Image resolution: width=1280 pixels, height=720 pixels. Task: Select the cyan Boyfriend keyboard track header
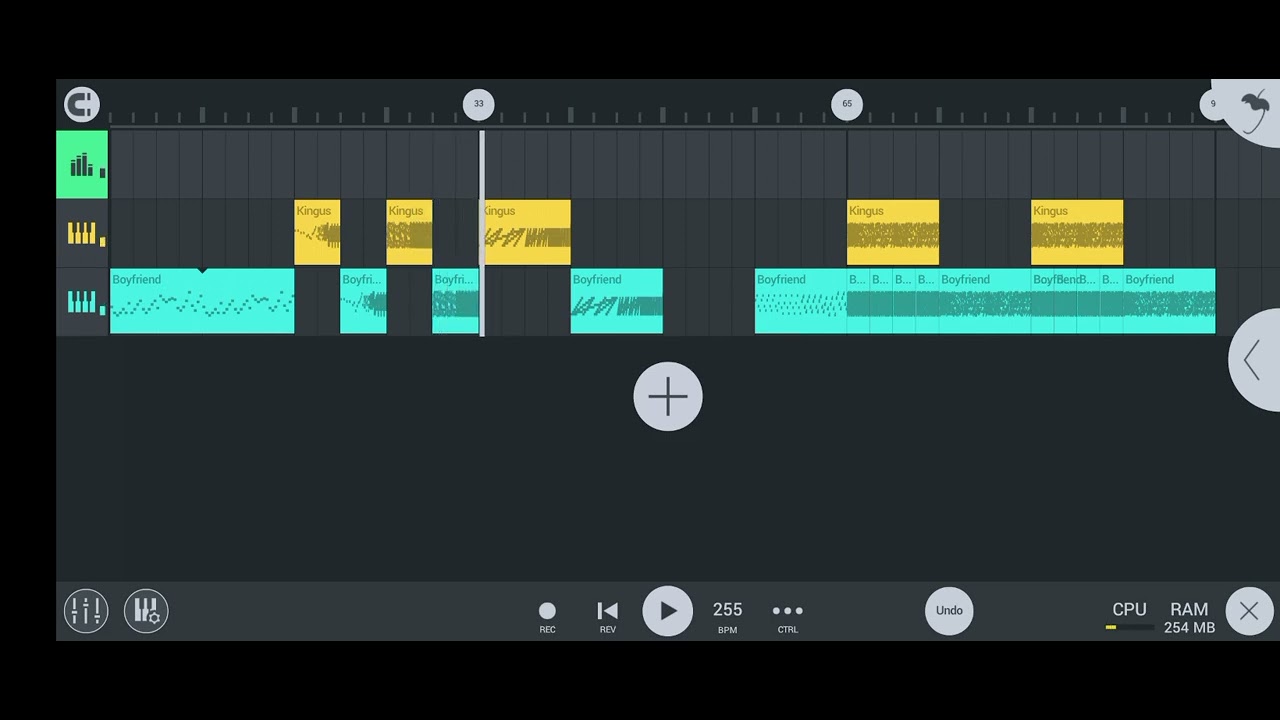(x=82, y=301)
